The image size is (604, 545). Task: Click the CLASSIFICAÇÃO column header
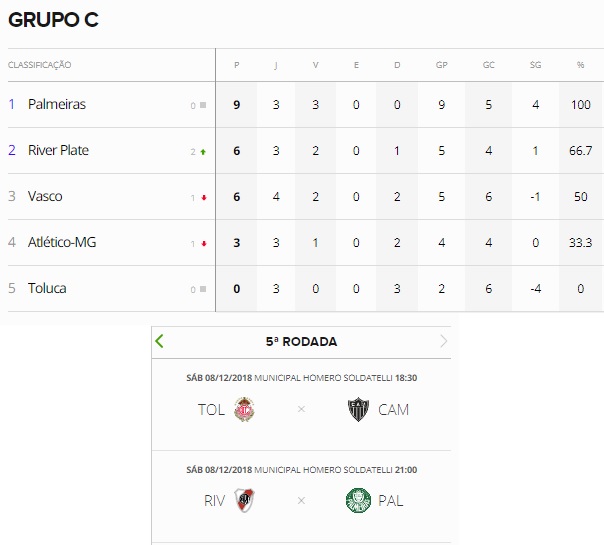point(40,65)
